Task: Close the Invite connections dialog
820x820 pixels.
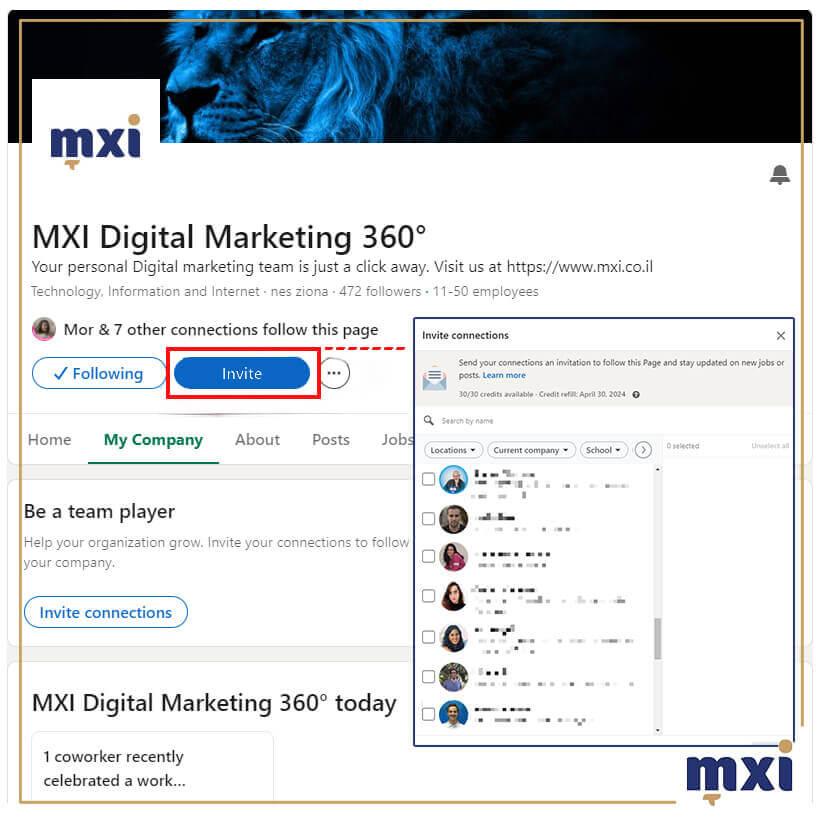Action: pos(780,336)
